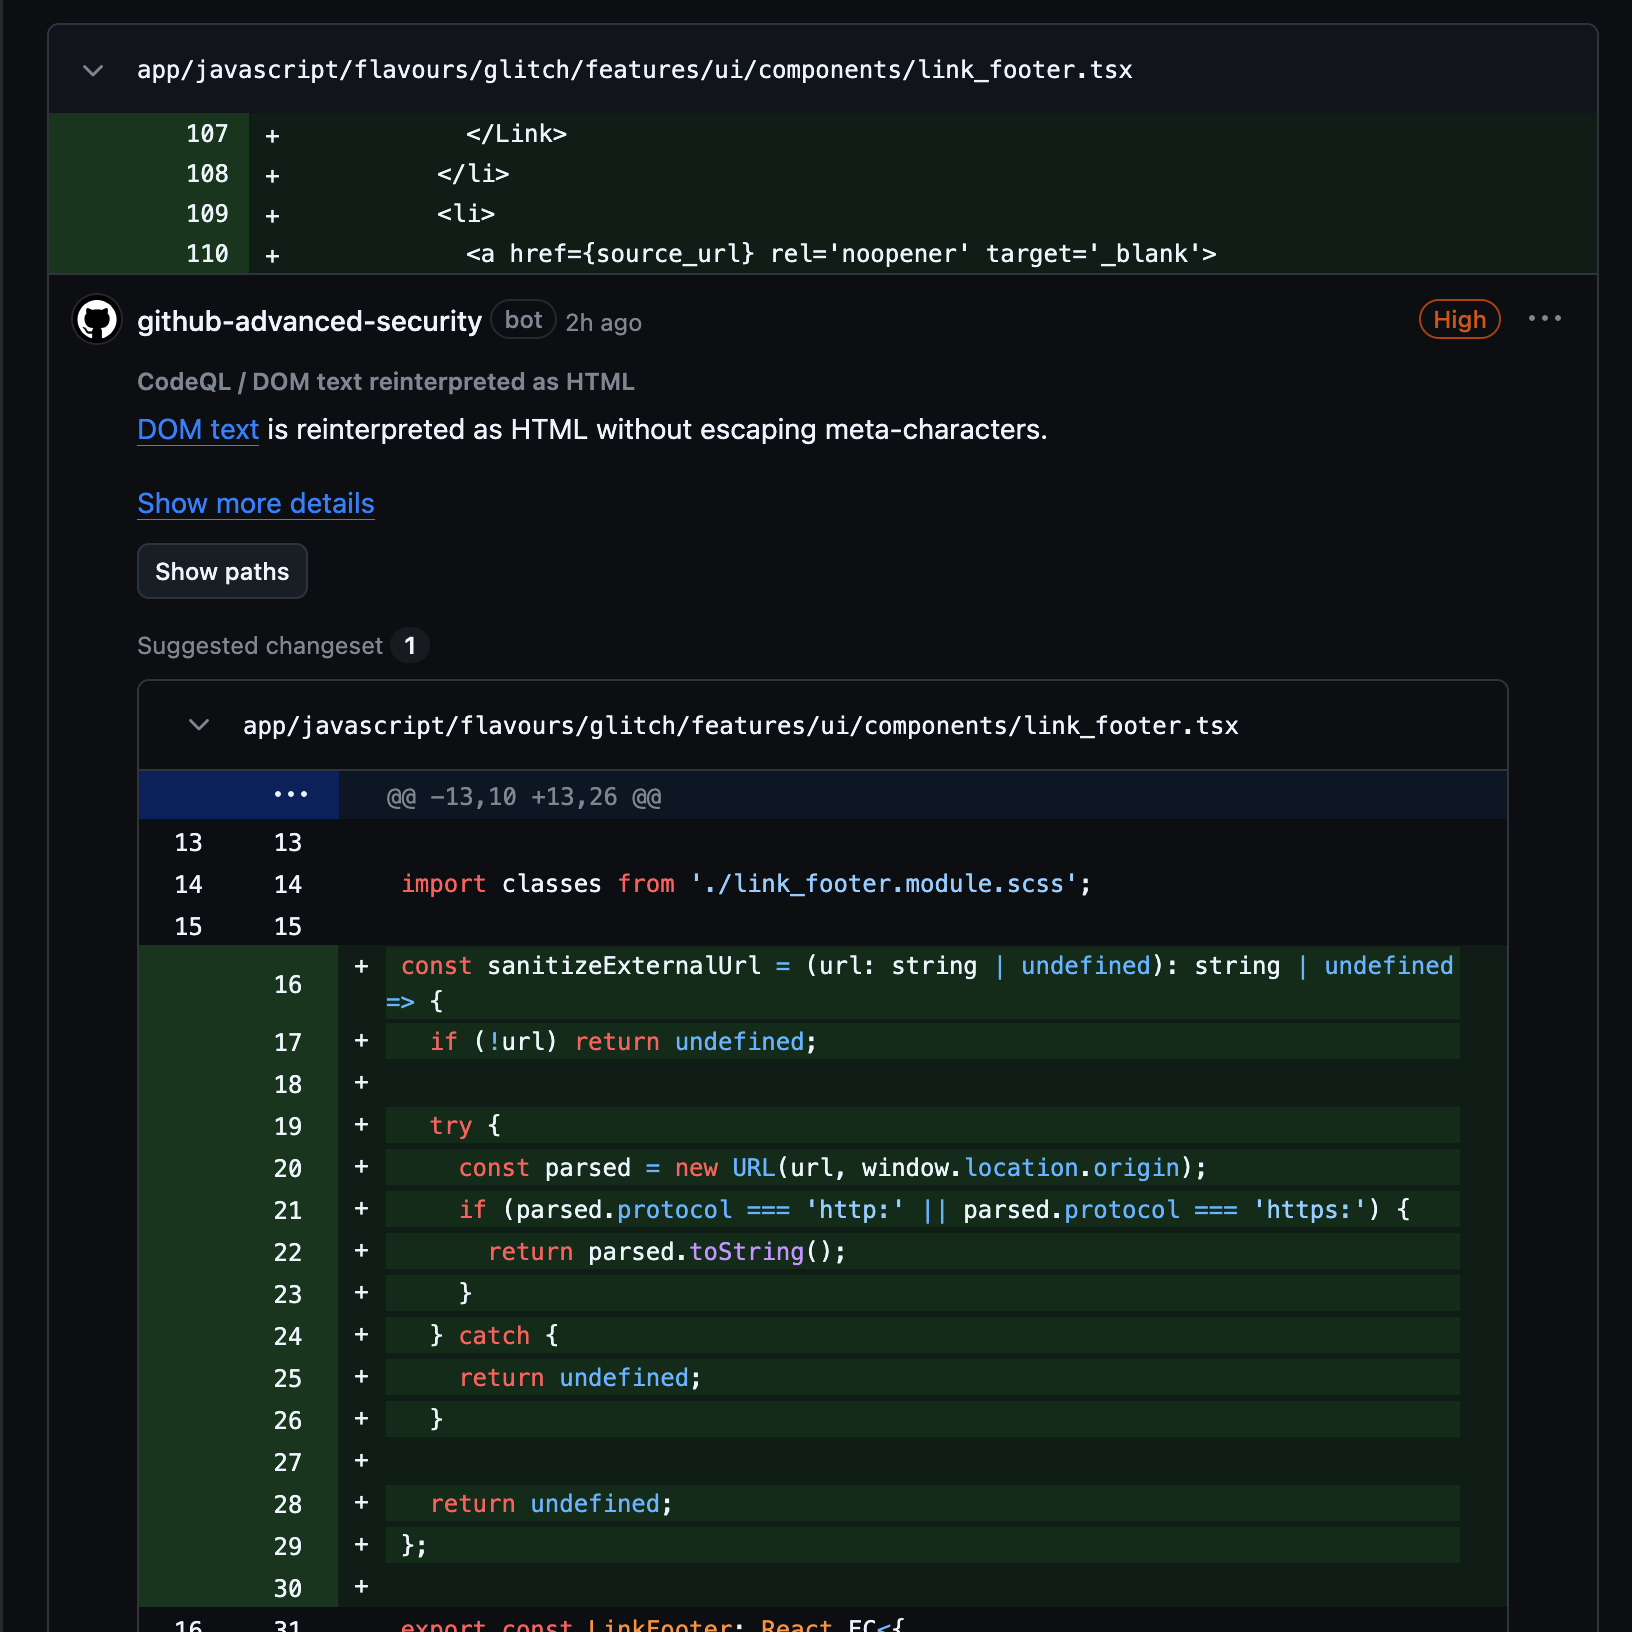Click the 2h ago timestamp

[603, 323]
